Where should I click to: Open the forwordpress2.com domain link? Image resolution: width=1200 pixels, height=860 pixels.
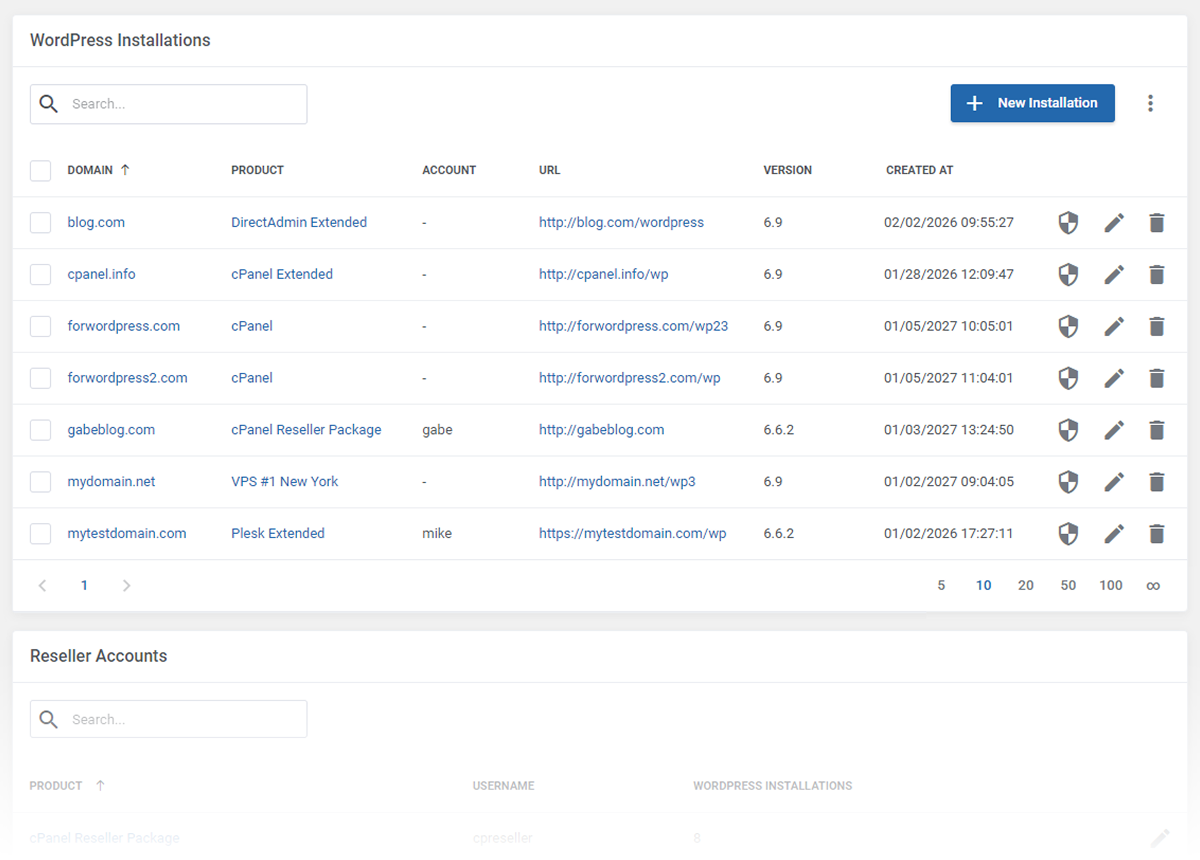point(127,378)
